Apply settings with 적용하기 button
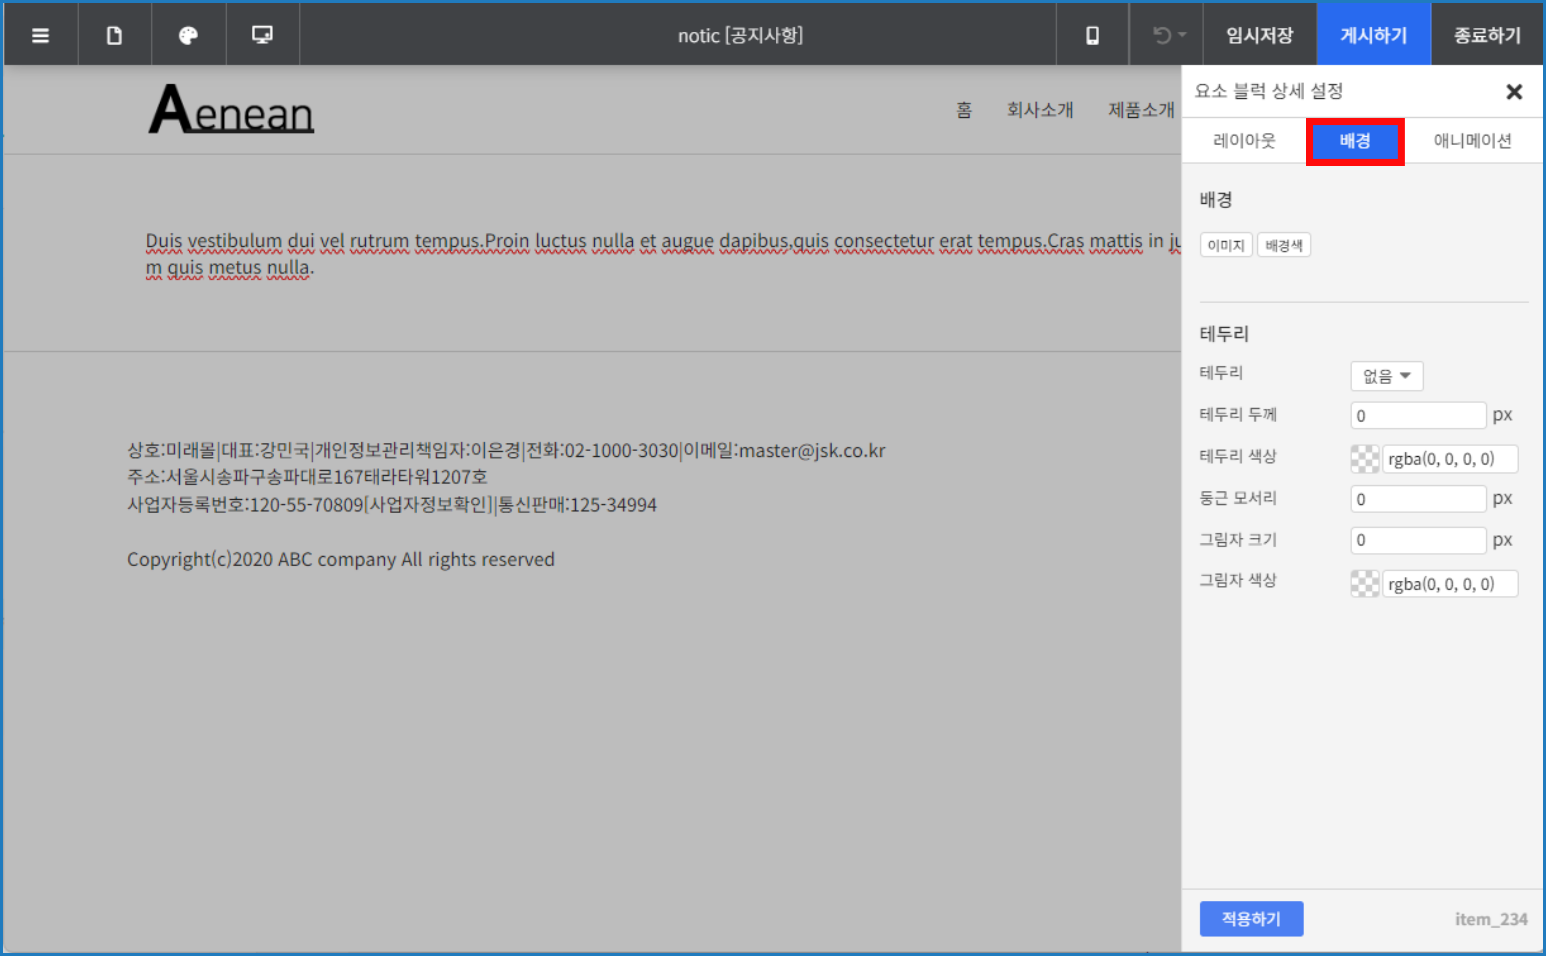Screen dimensions: 1546x956 1251,918
